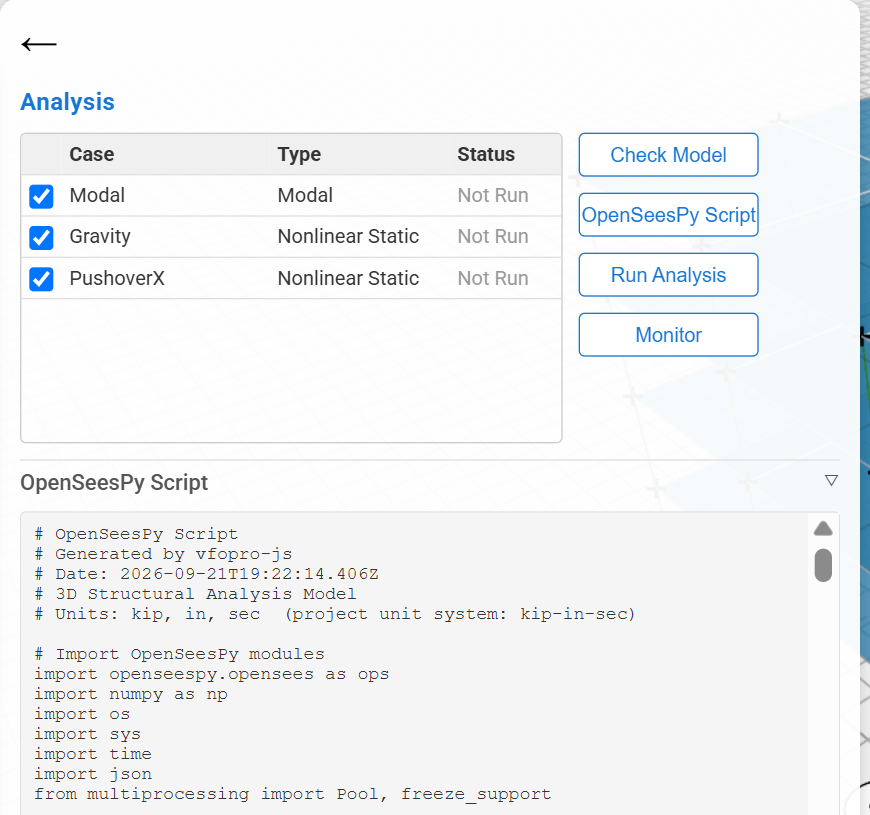Click the Analysis panel heading
Viewport: 870px width, 815px height.
click(x=67, y=102)
